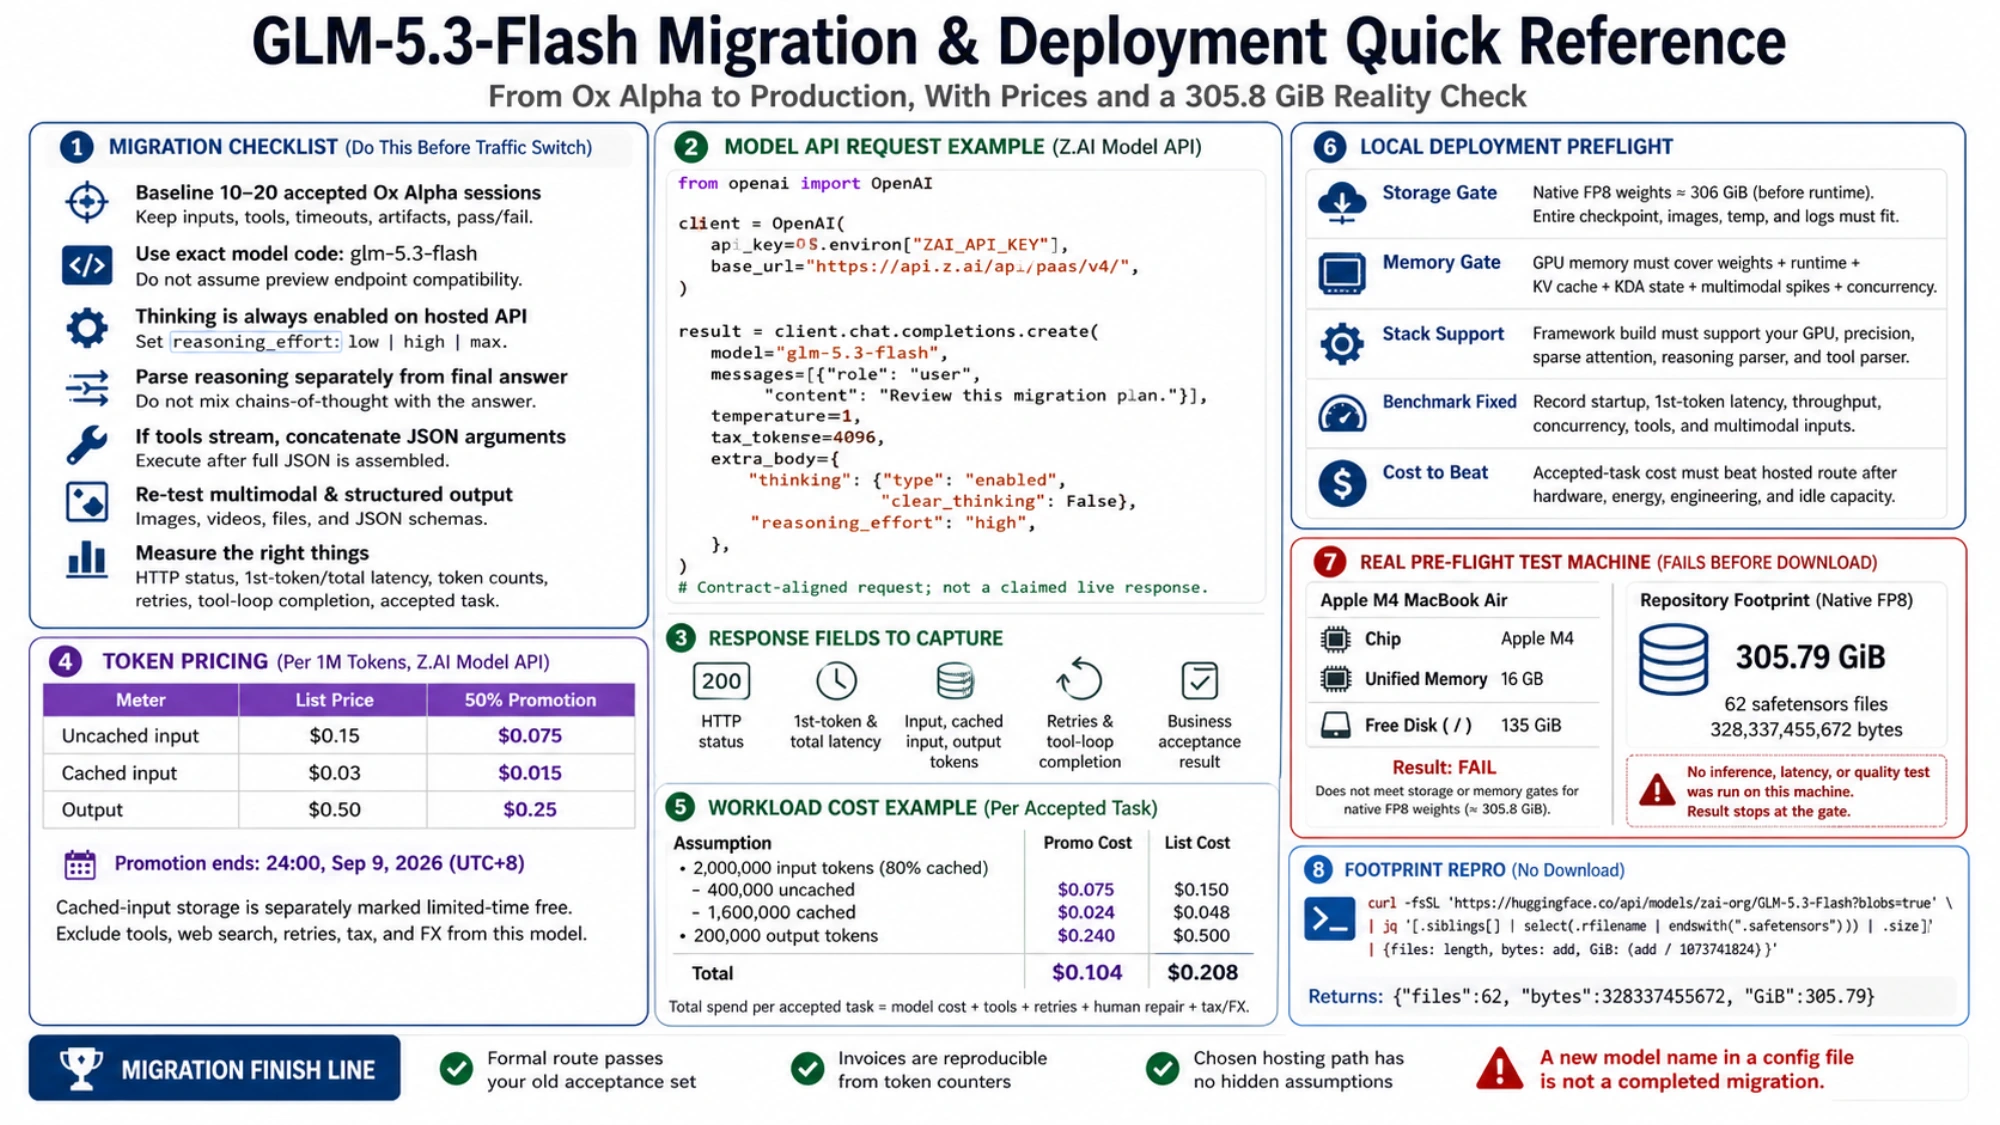Image resolution: width=2000 pixels, height=1125 pixels.
Task: Click the MIGRATION FINISH LINE banner
Action: [x=214, y=1069]
